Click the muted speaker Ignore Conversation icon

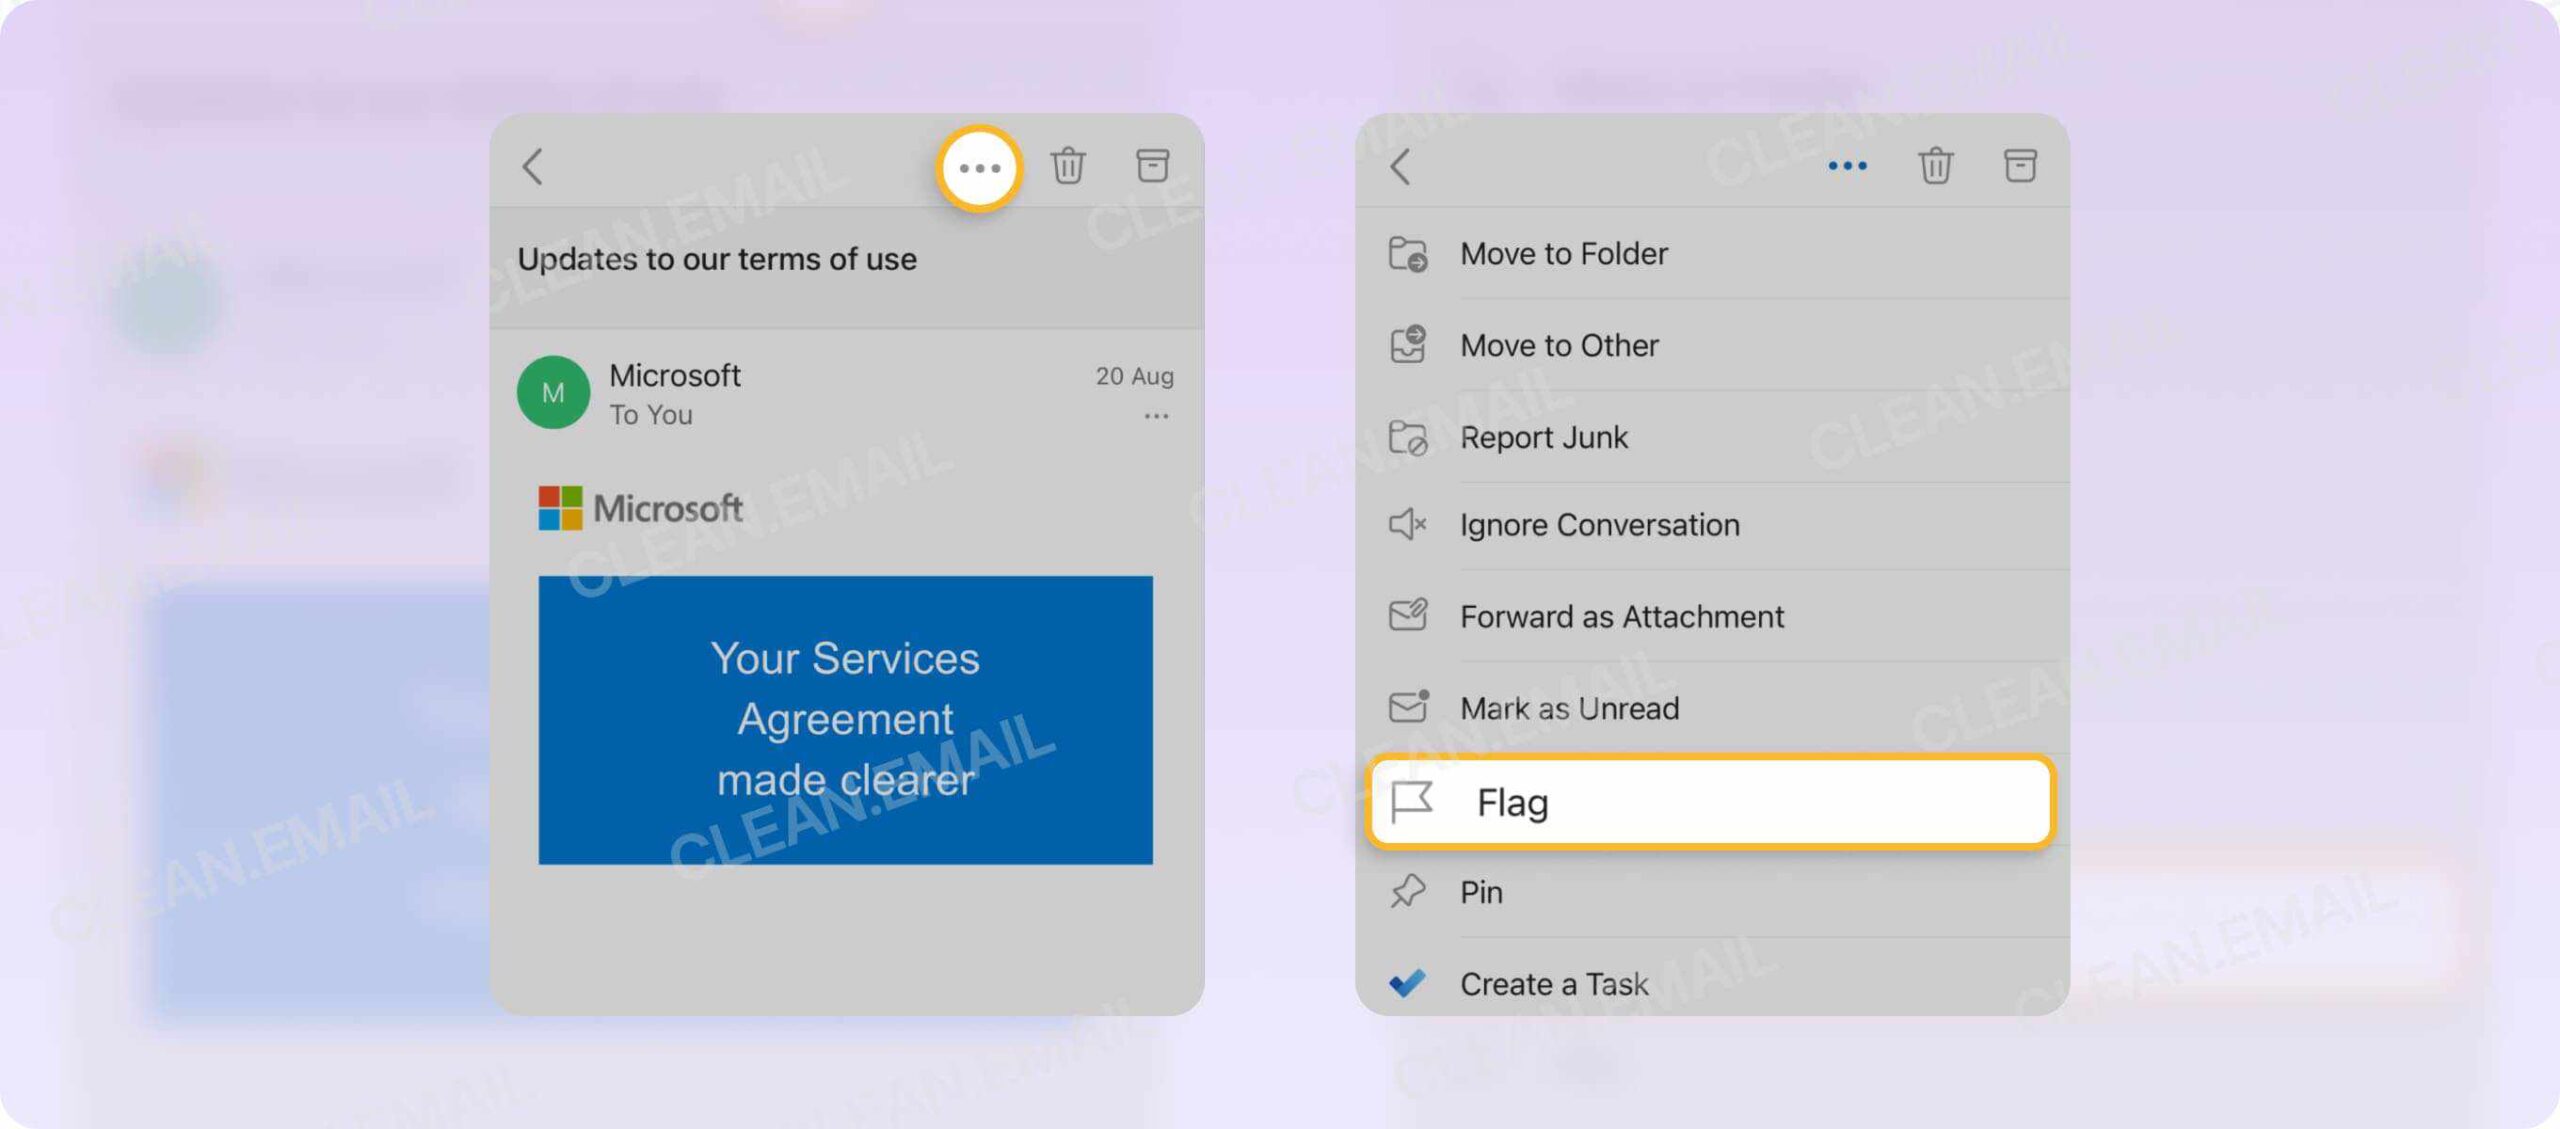[x=1407, y=524]
